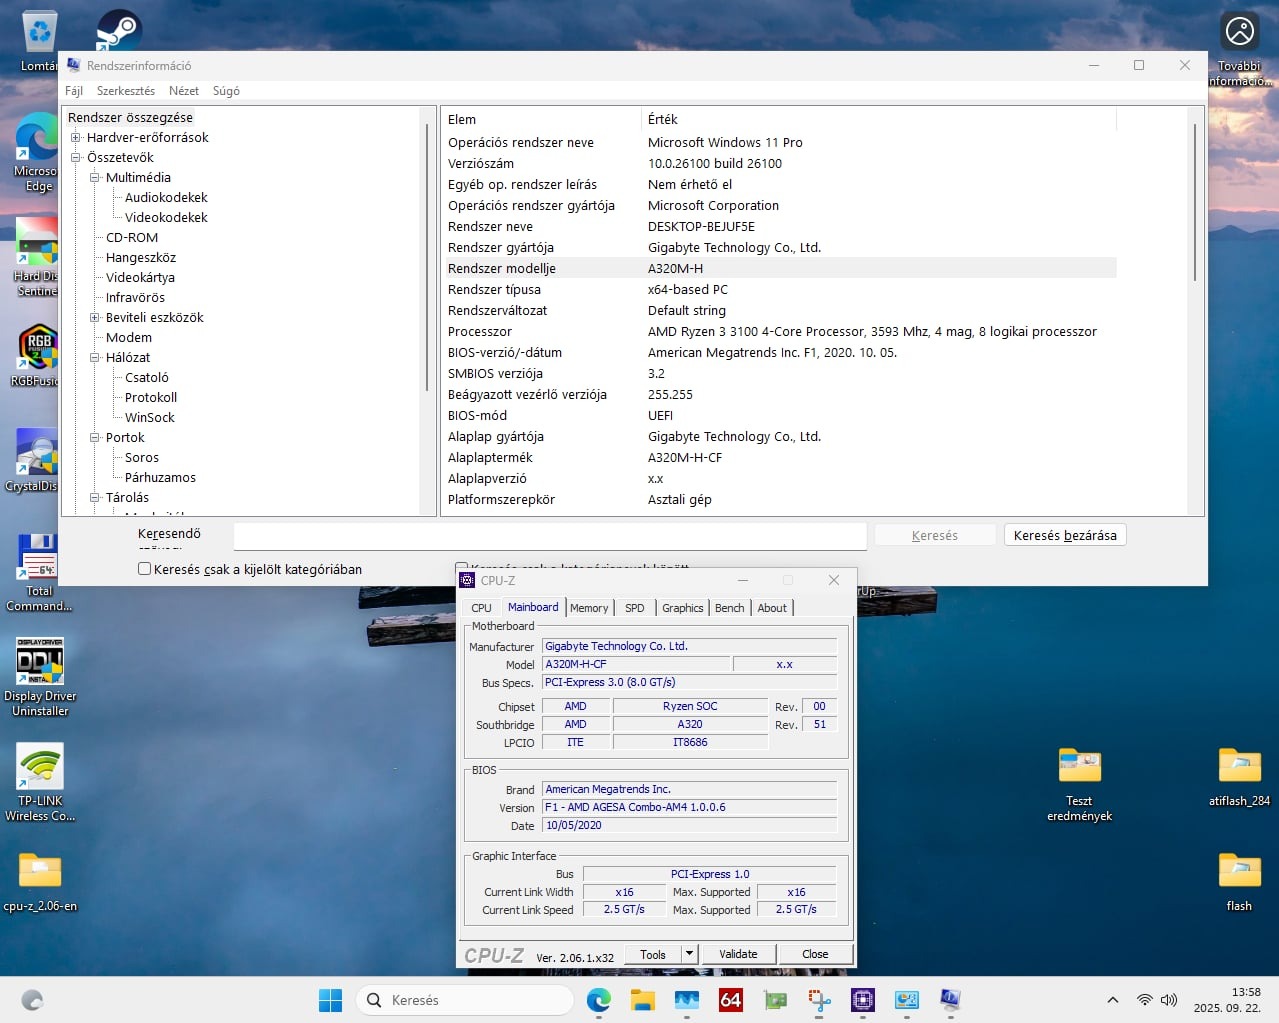The image size is (1279, 1023).
Task: Click the volume speaker tray icon
Action: point(1168,1000)
